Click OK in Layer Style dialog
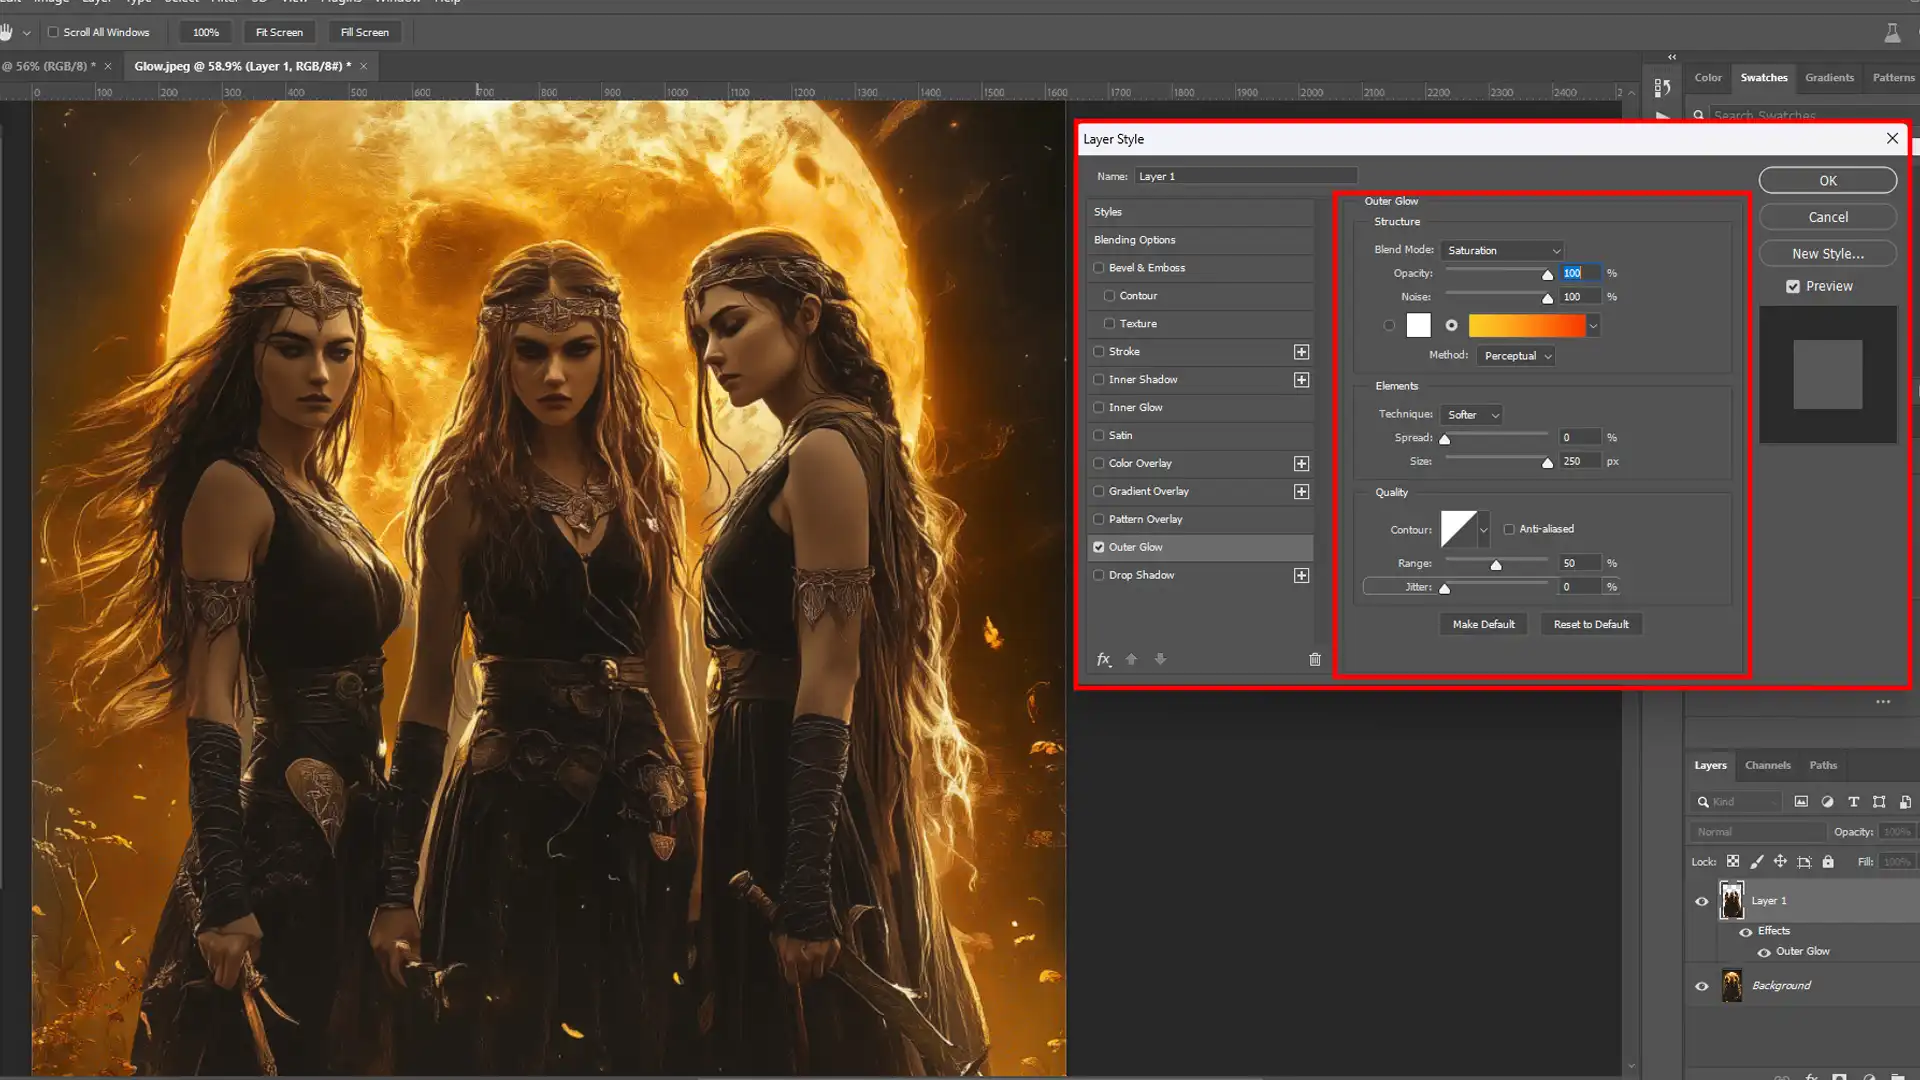This screenshot has width=1920, height=1080. 1827,181
